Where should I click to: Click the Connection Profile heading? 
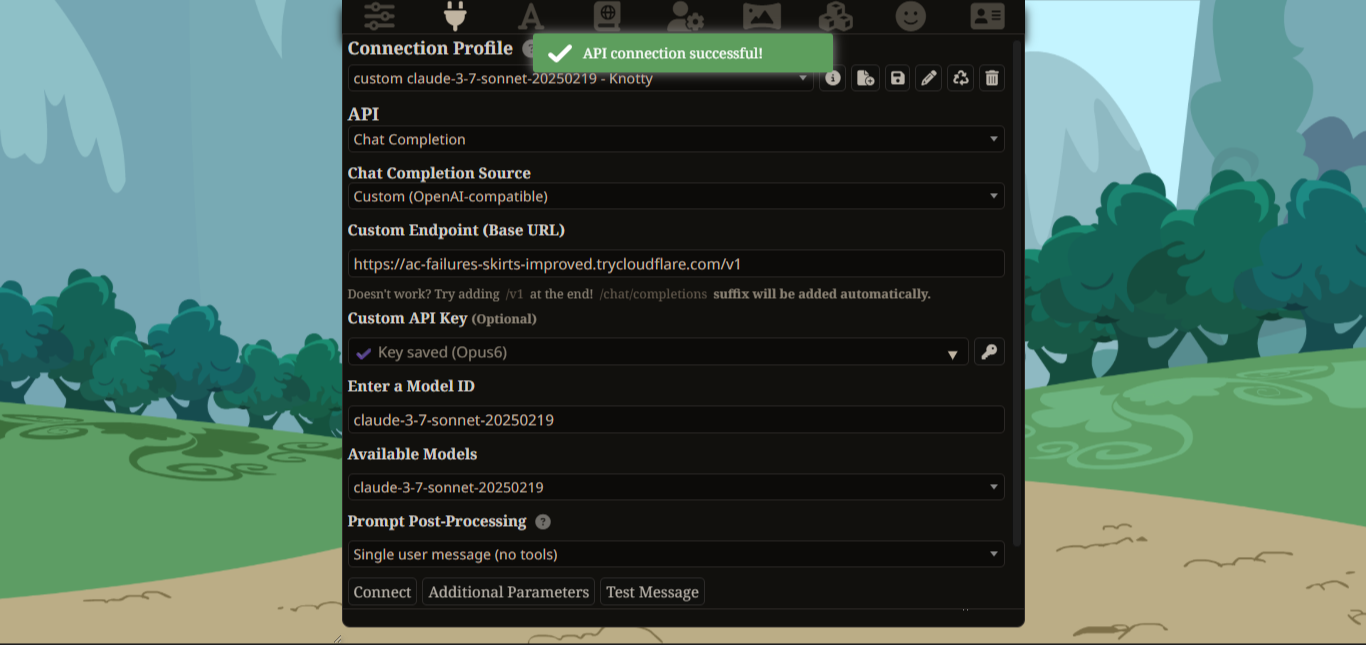point(430,48)
